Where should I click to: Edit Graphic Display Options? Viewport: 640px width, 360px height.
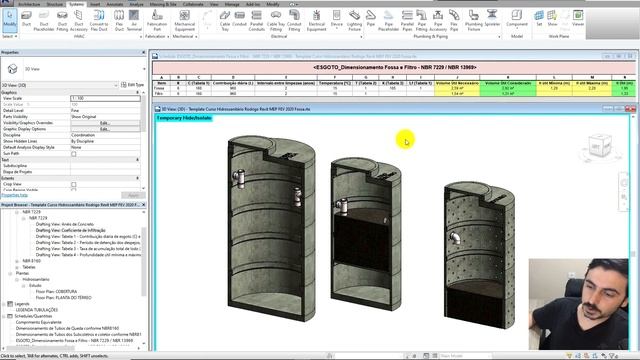coord(105,129)
